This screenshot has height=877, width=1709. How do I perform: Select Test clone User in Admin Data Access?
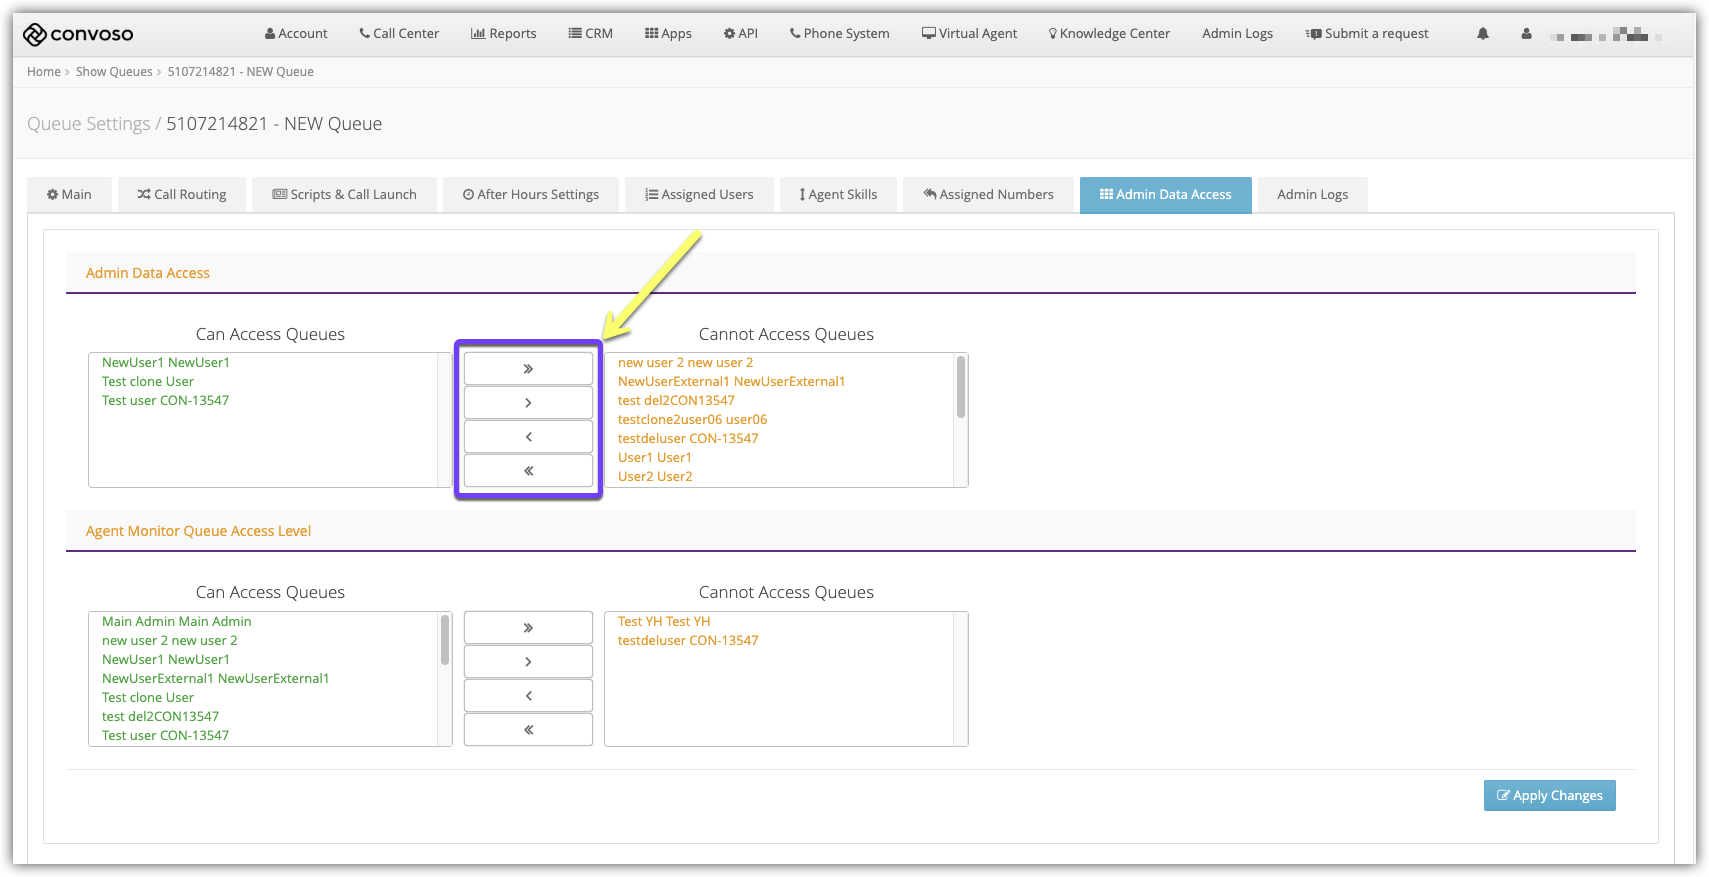click(x=148, y=382)
